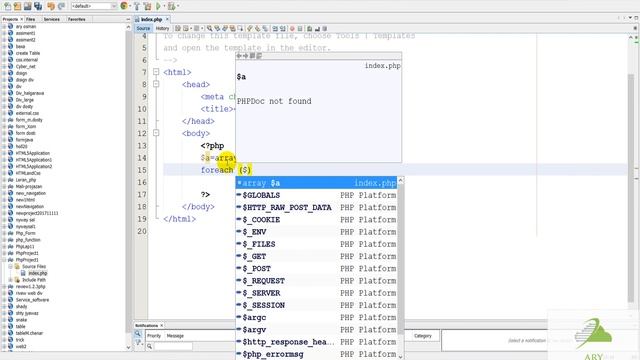Click the Undo toolbar icon
Viewport: 640px width, 360px height.
tap(51, 6)
